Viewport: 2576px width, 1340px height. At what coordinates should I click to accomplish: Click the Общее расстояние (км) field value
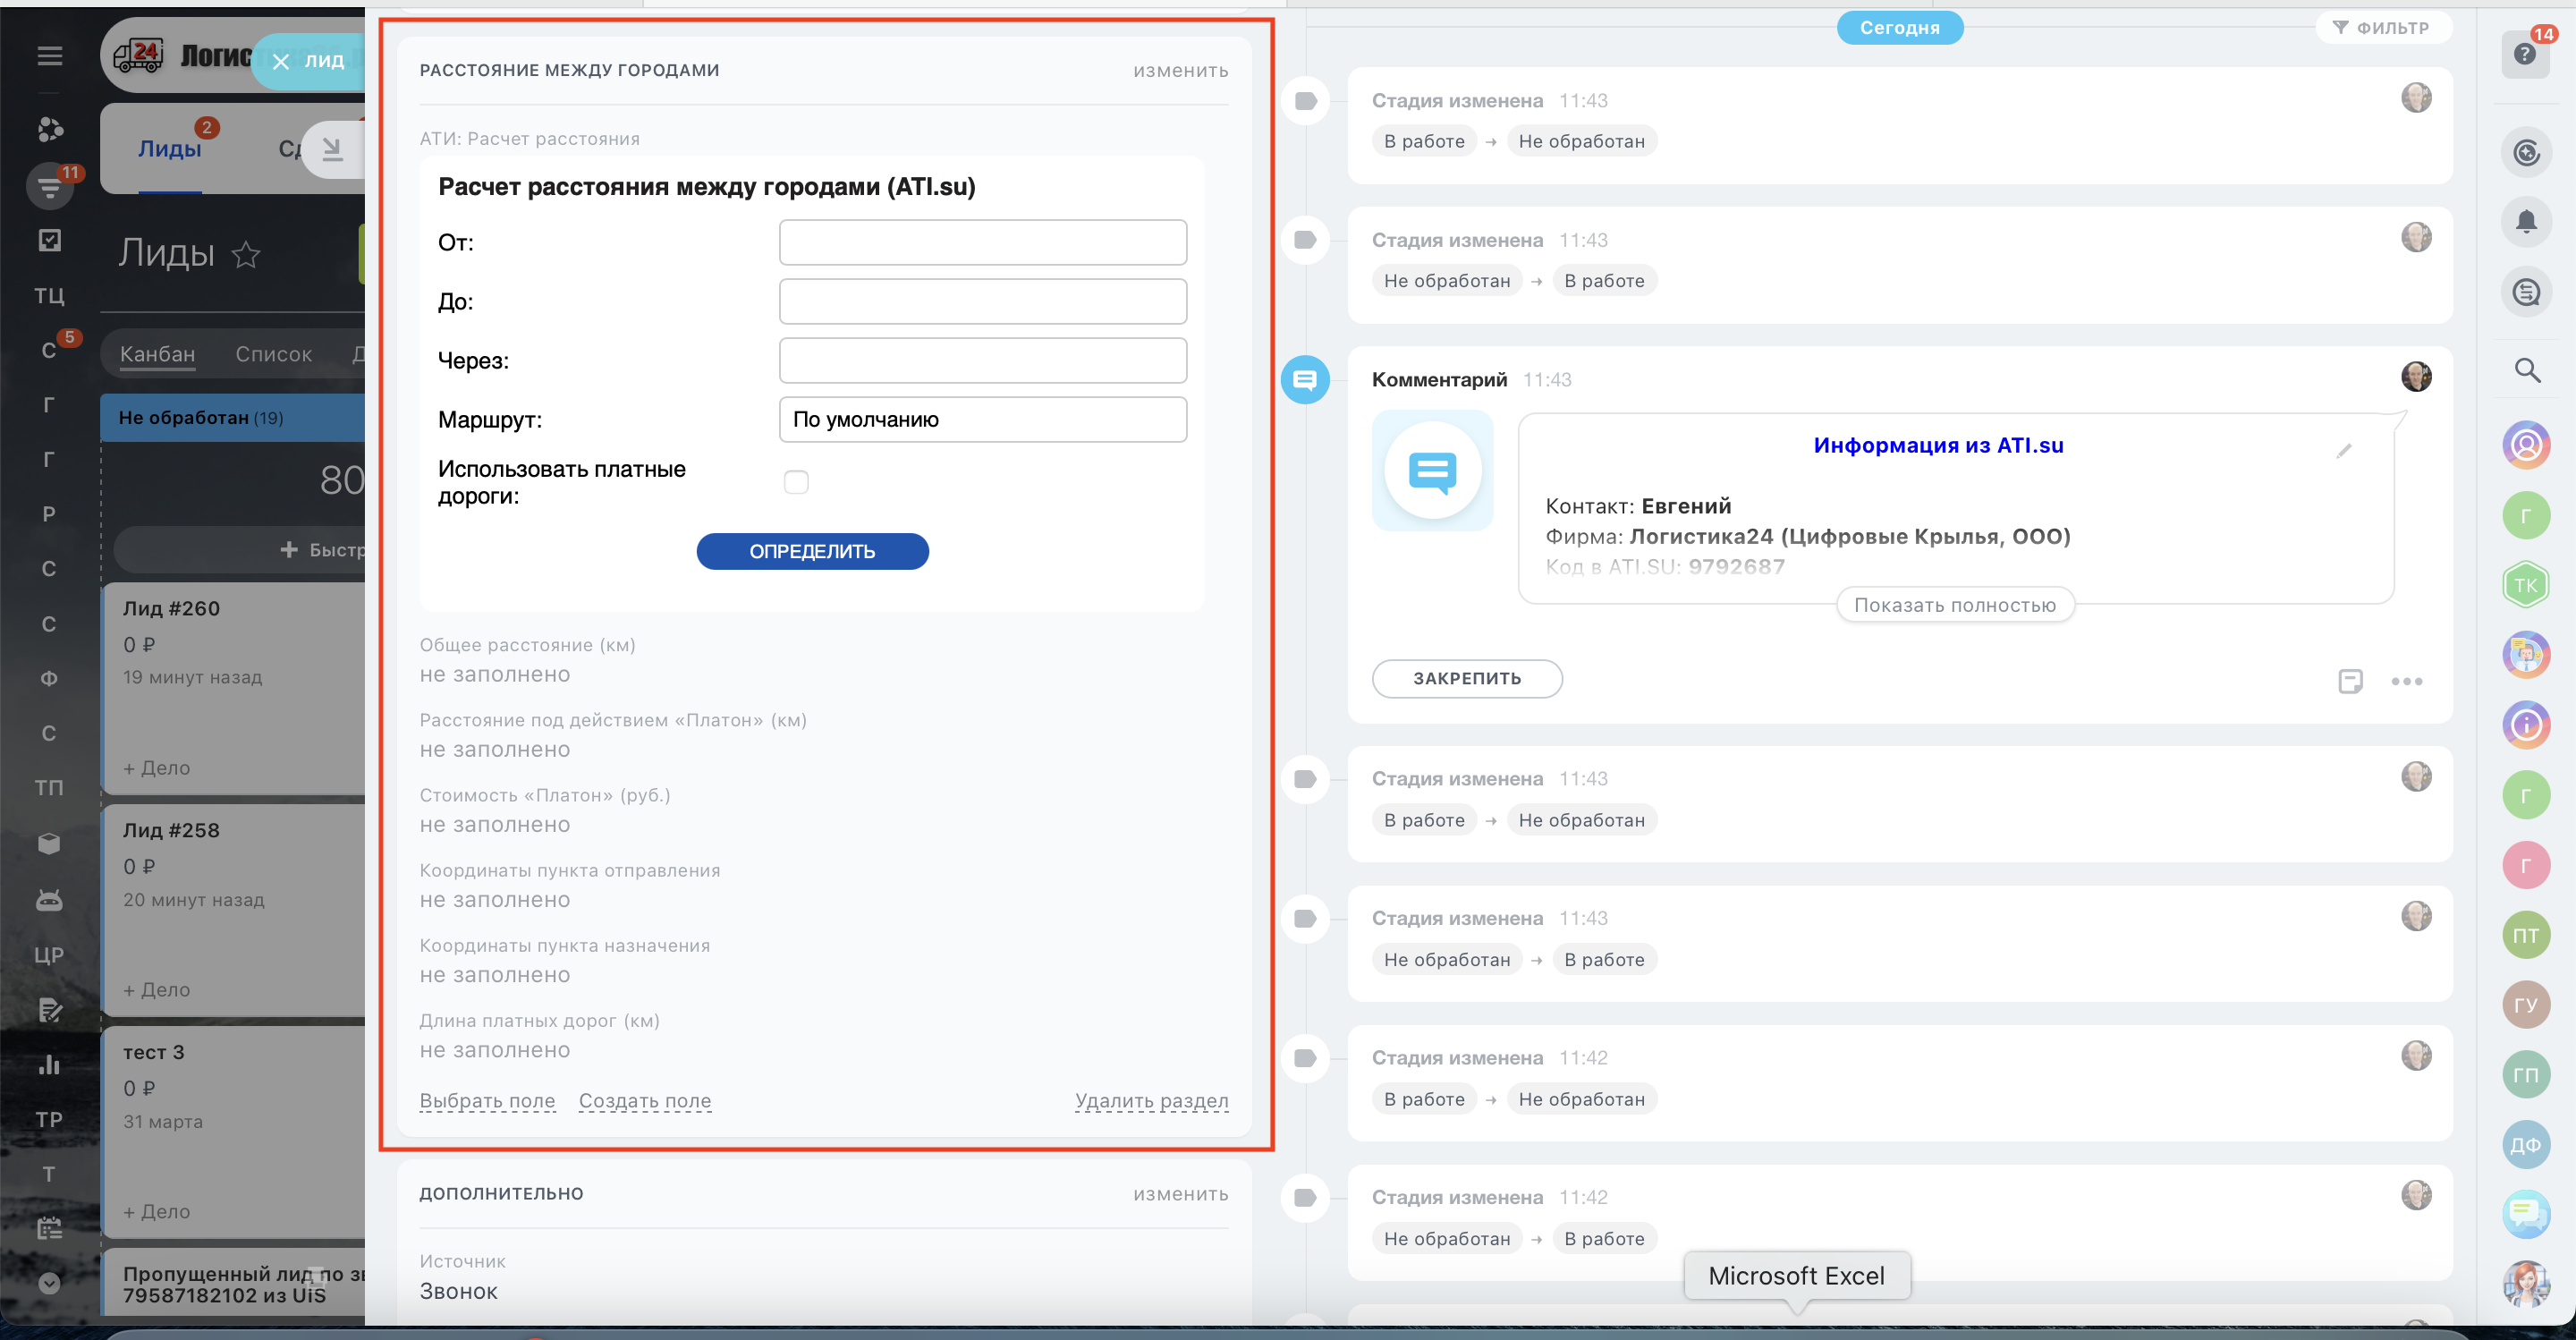[495, 675]
